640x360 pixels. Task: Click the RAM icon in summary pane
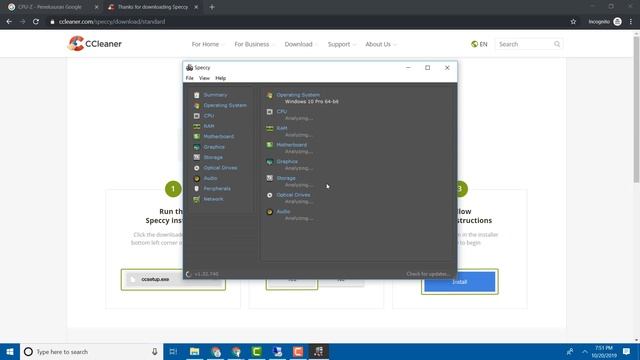(x=269, y=128)
